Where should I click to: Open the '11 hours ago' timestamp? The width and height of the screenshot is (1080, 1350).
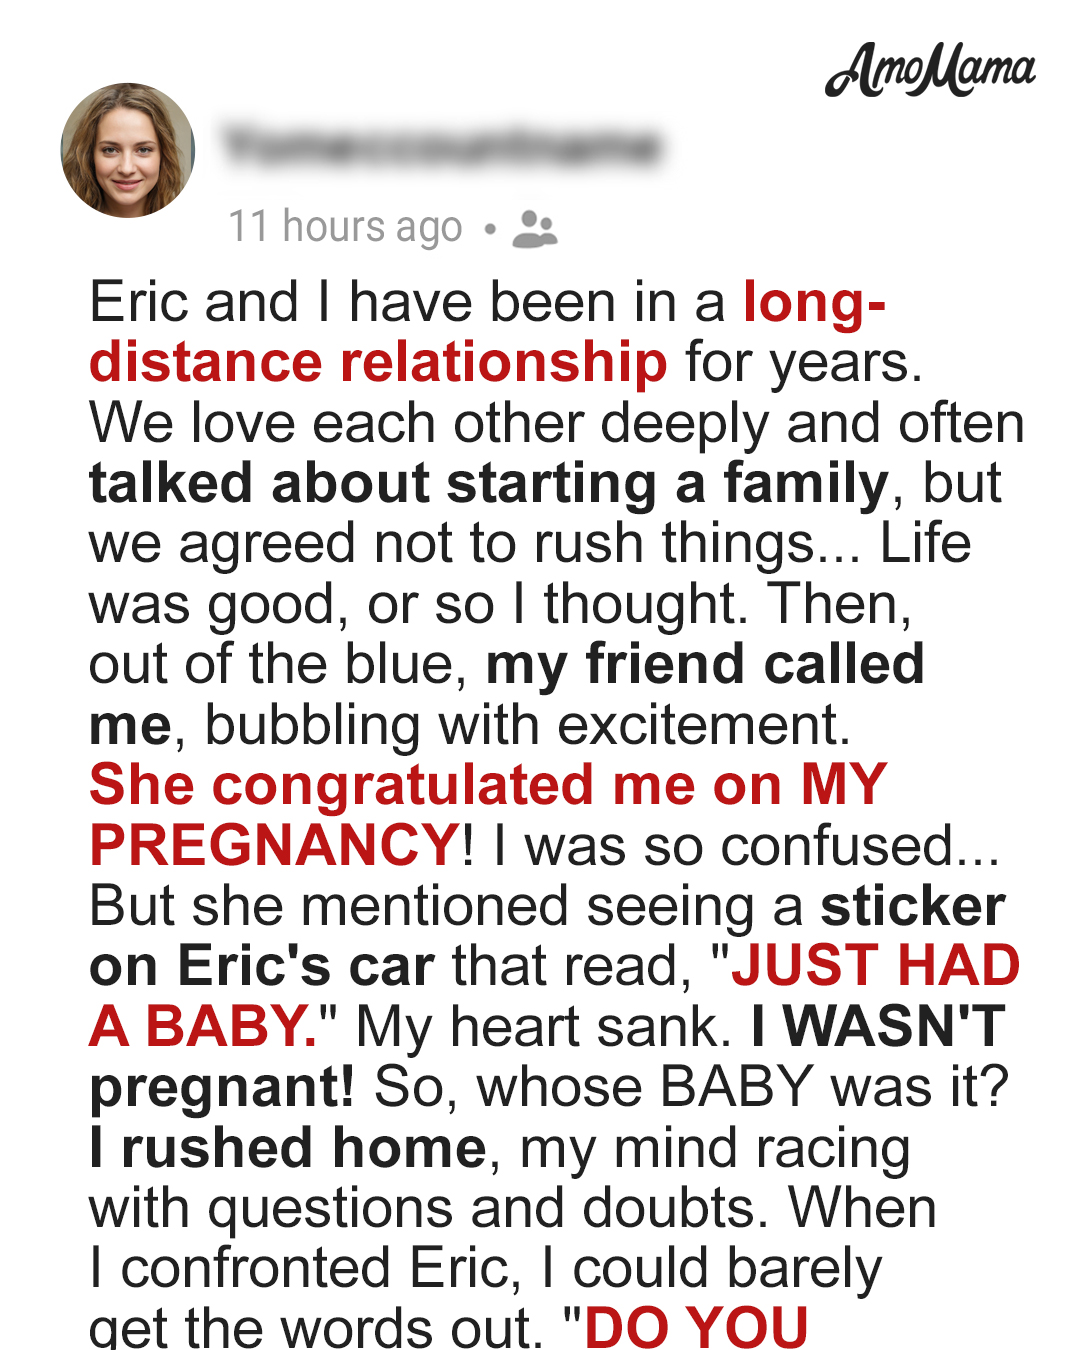(x=345, y=227)
